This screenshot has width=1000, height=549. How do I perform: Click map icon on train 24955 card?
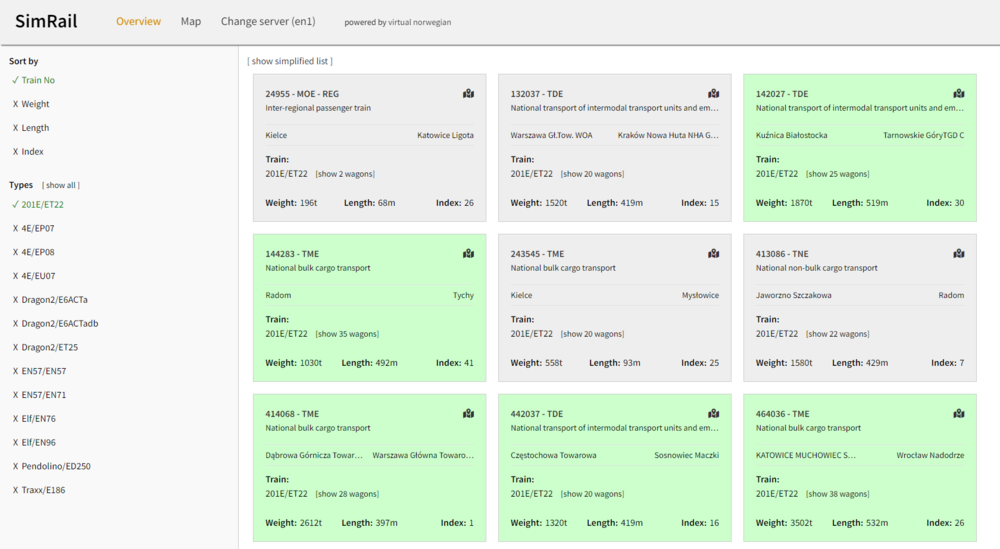pyautogui.click(x=468, y=94)
